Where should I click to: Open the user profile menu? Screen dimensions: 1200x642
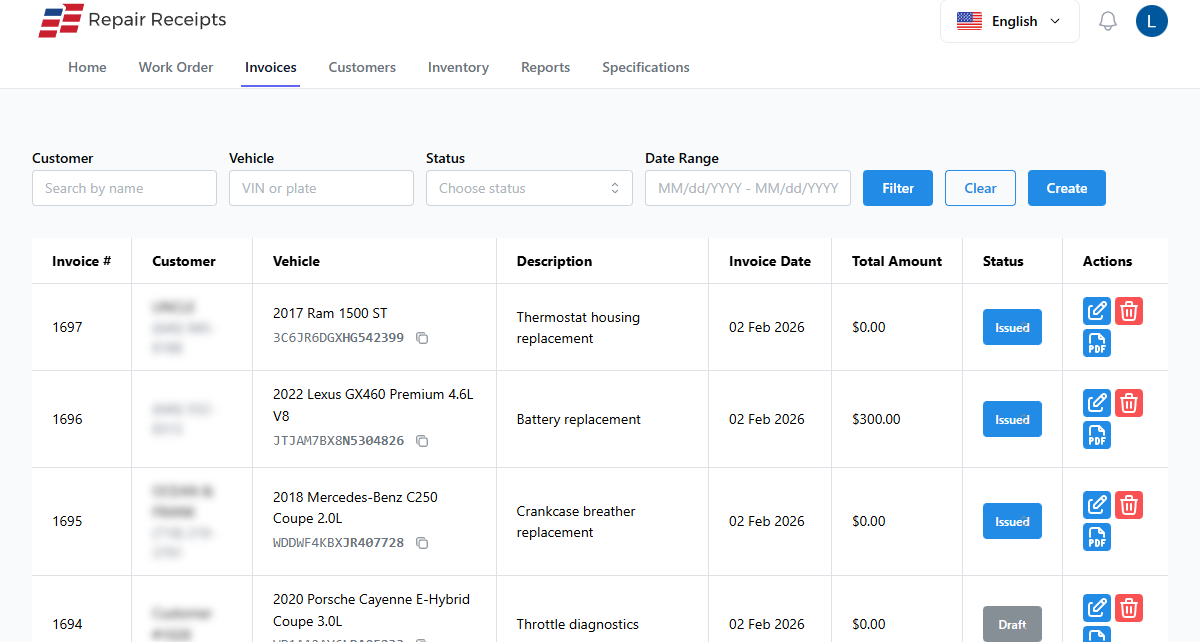1151,20
